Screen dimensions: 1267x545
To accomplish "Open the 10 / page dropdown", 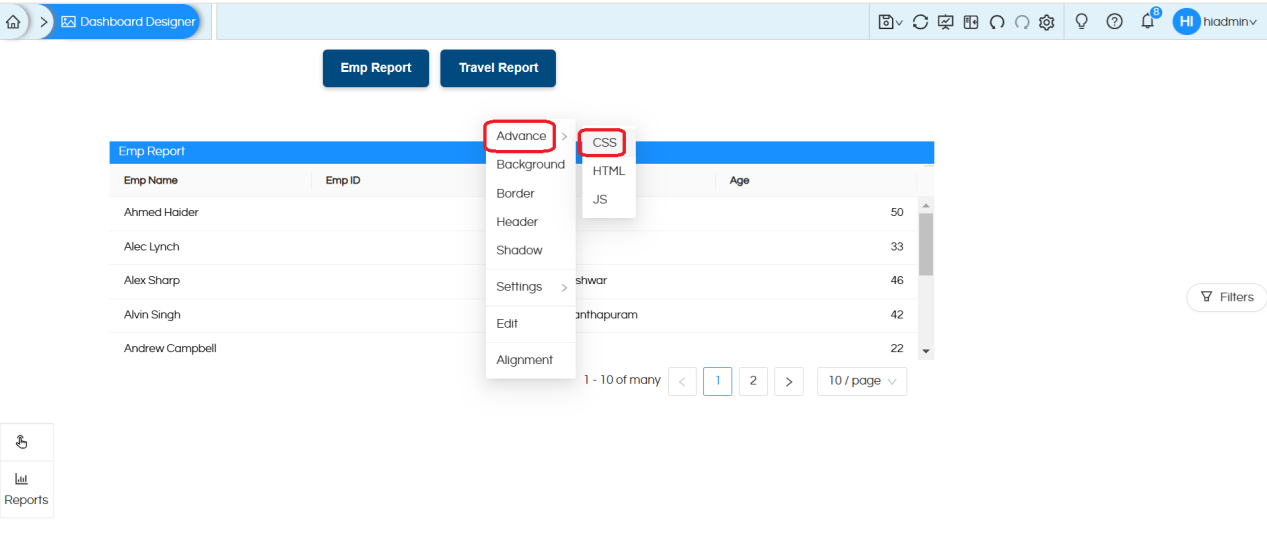I will pyautogui.click(x=862, y=381).
